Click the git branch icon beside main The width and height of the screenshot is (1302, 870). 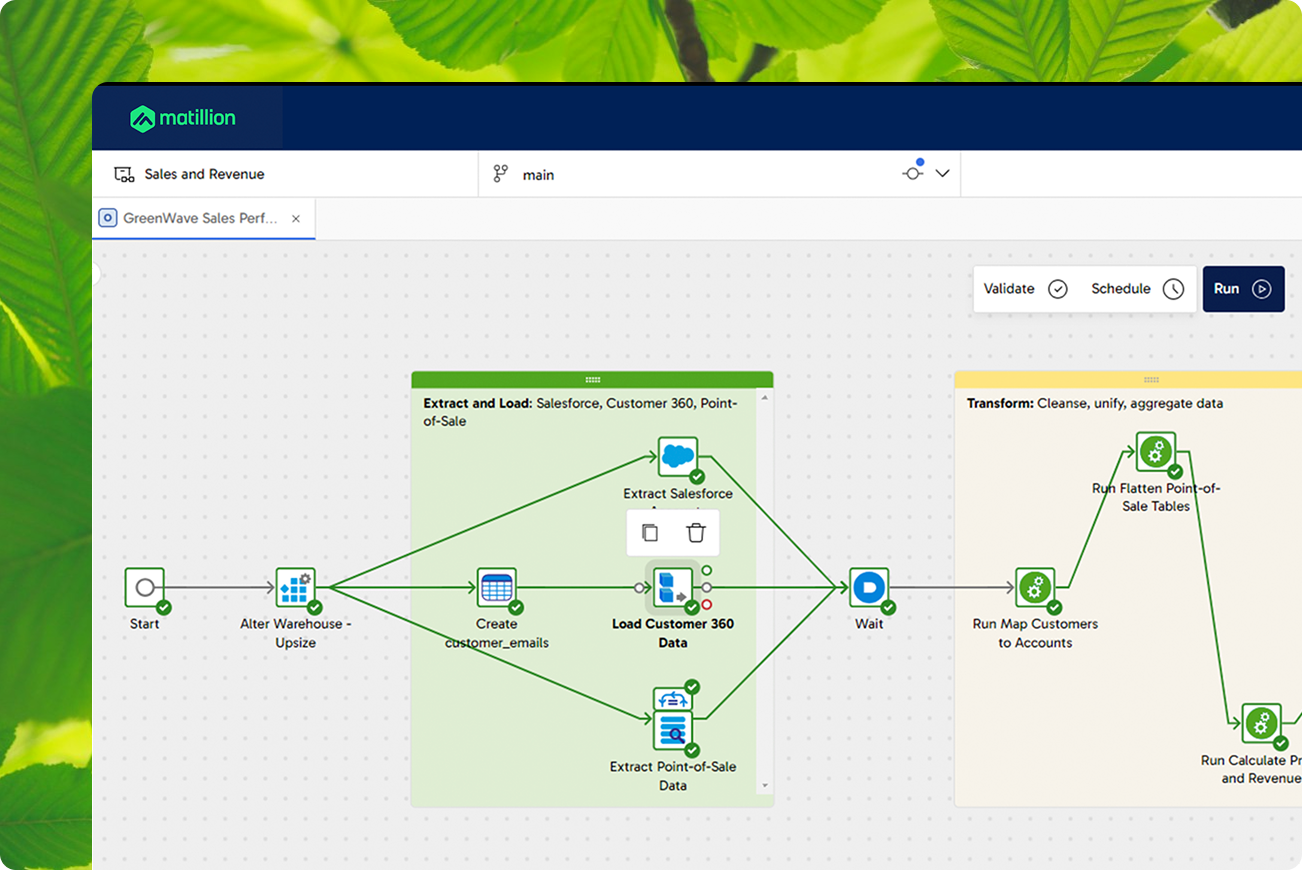tap(501, 174)
